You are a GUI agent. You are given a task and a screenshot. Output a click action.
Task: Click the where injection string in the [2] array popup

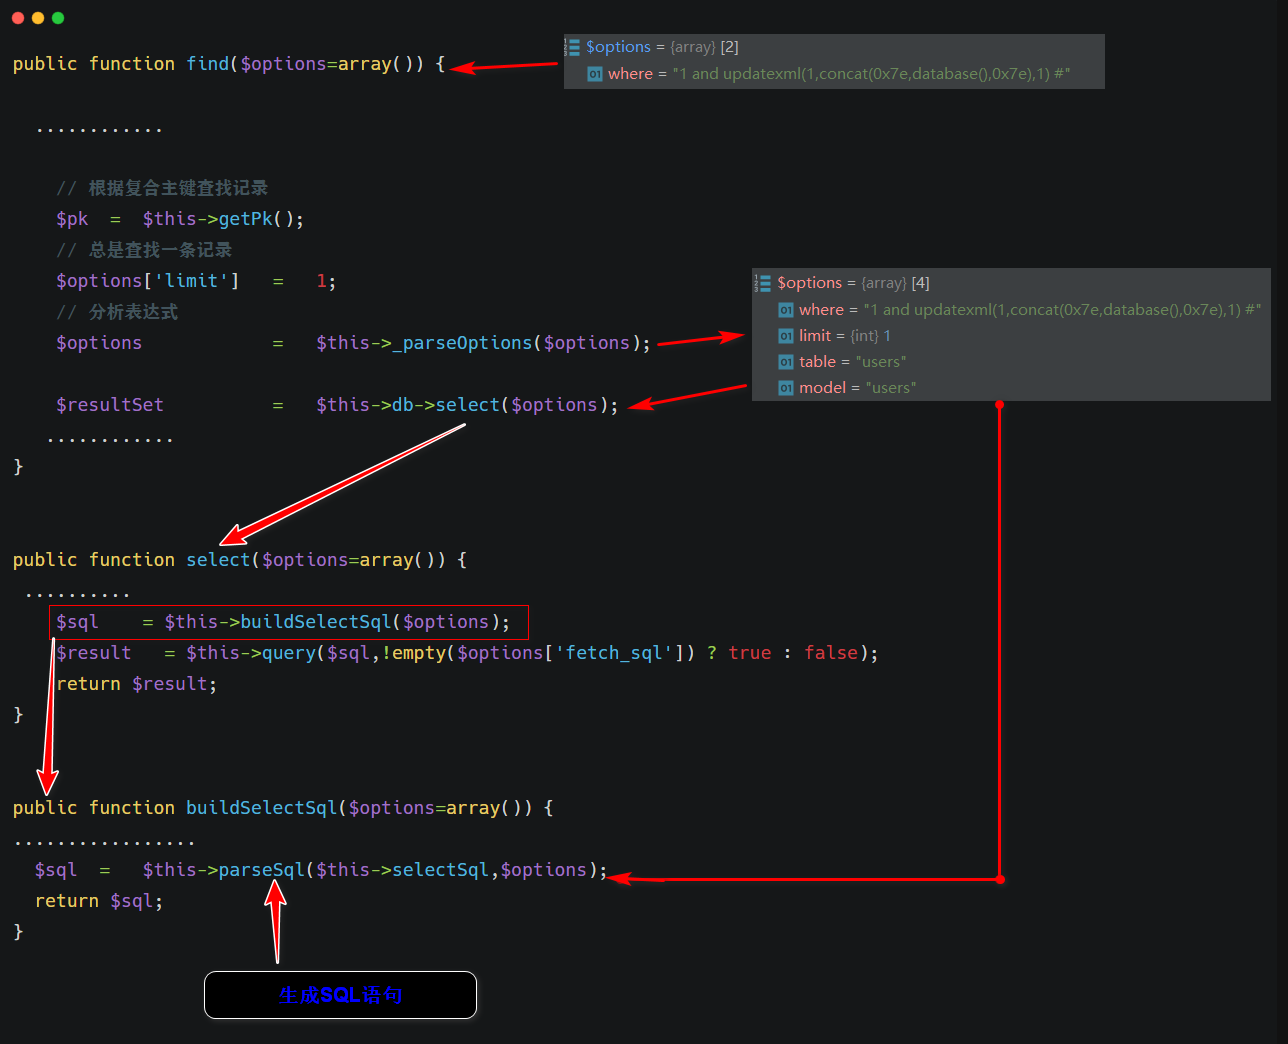click(872, 74)
